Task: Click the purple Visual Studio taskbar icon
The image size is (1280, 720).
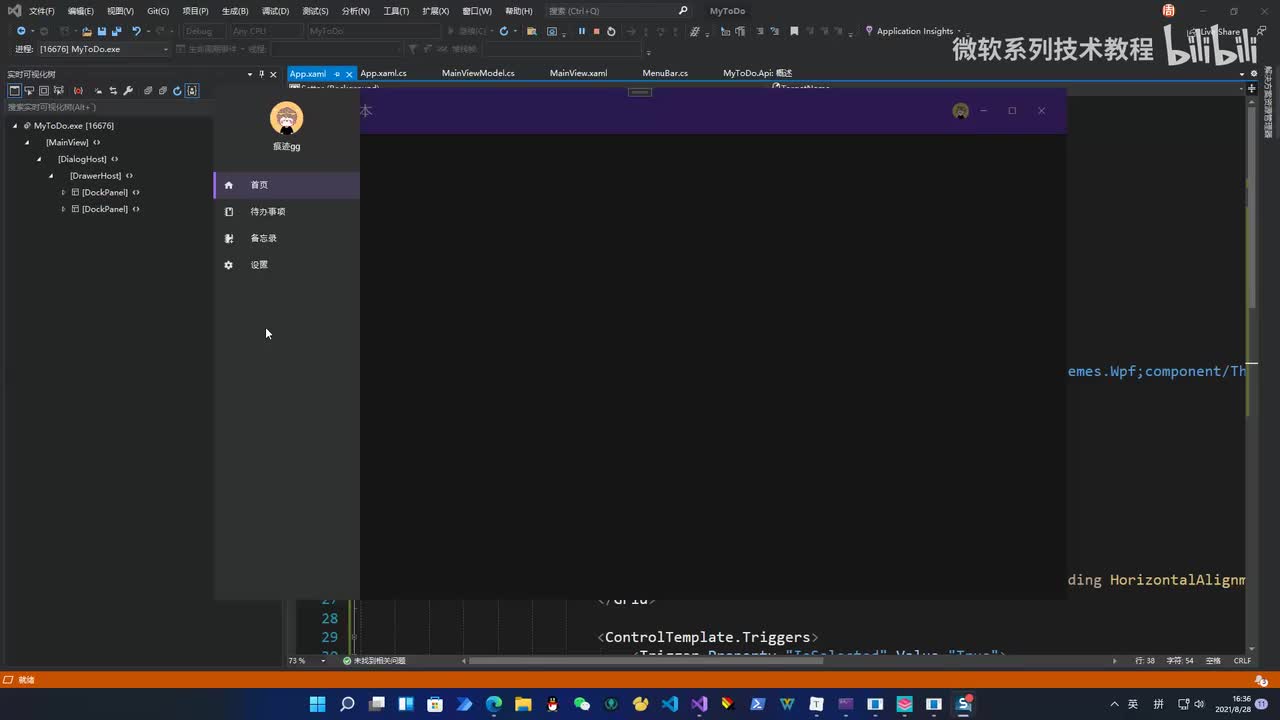Action: (x=699, y=704)
